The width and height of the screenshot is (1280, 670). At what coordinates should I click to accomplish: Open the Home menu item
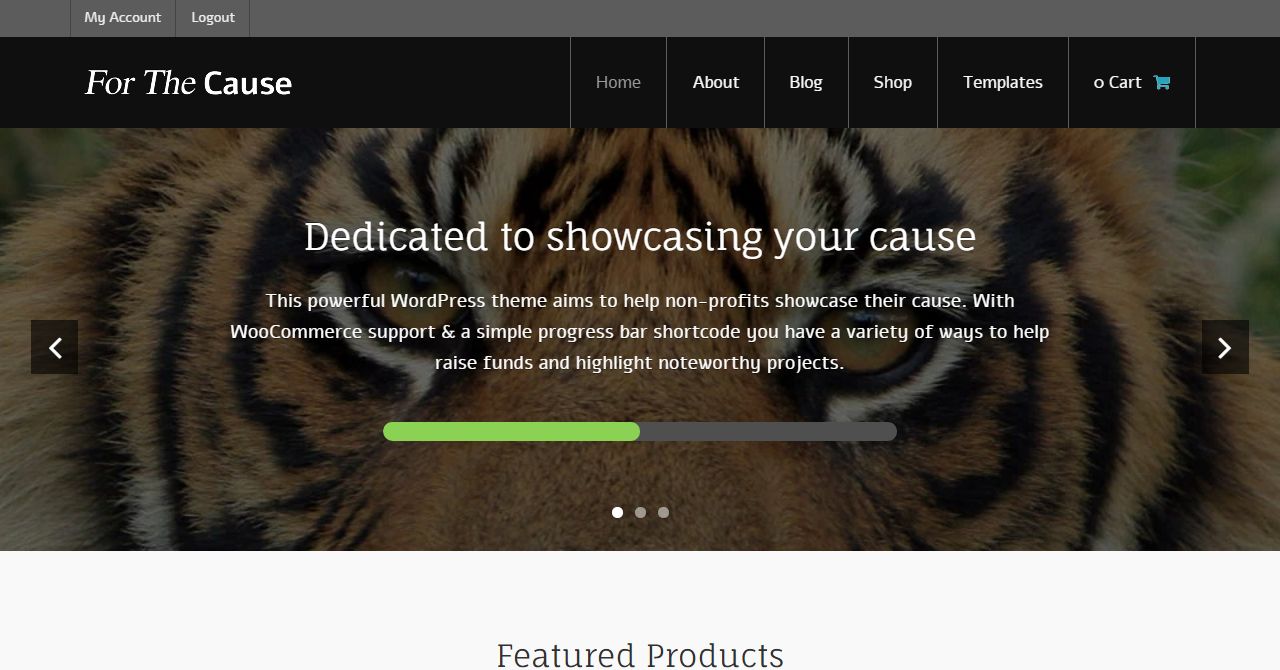pyautogui.click(x=618, y=82)
